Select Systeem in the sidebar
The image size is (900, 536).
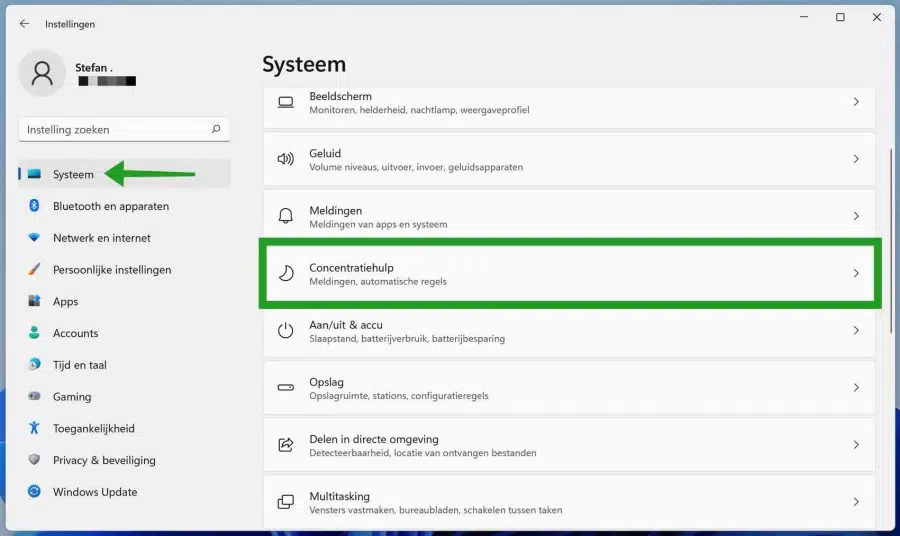[124, 174]
